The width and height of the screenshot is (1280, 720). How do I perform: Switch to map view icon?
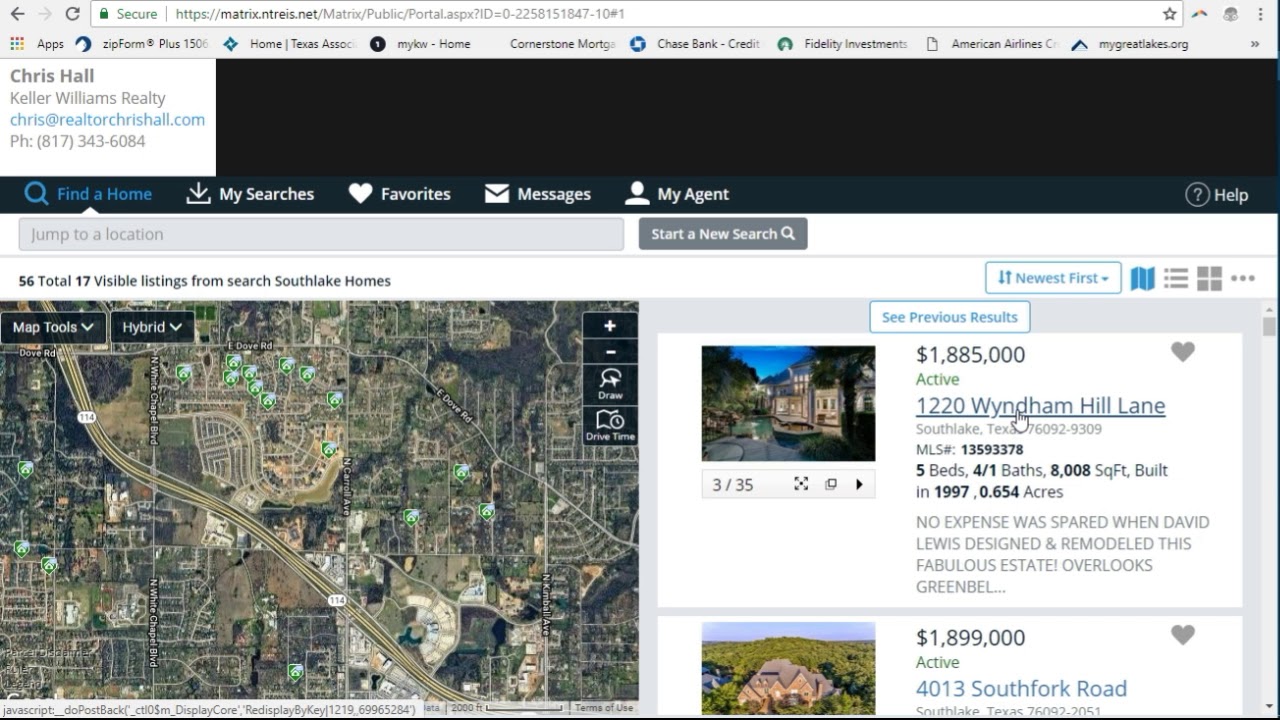point(1142,278)
